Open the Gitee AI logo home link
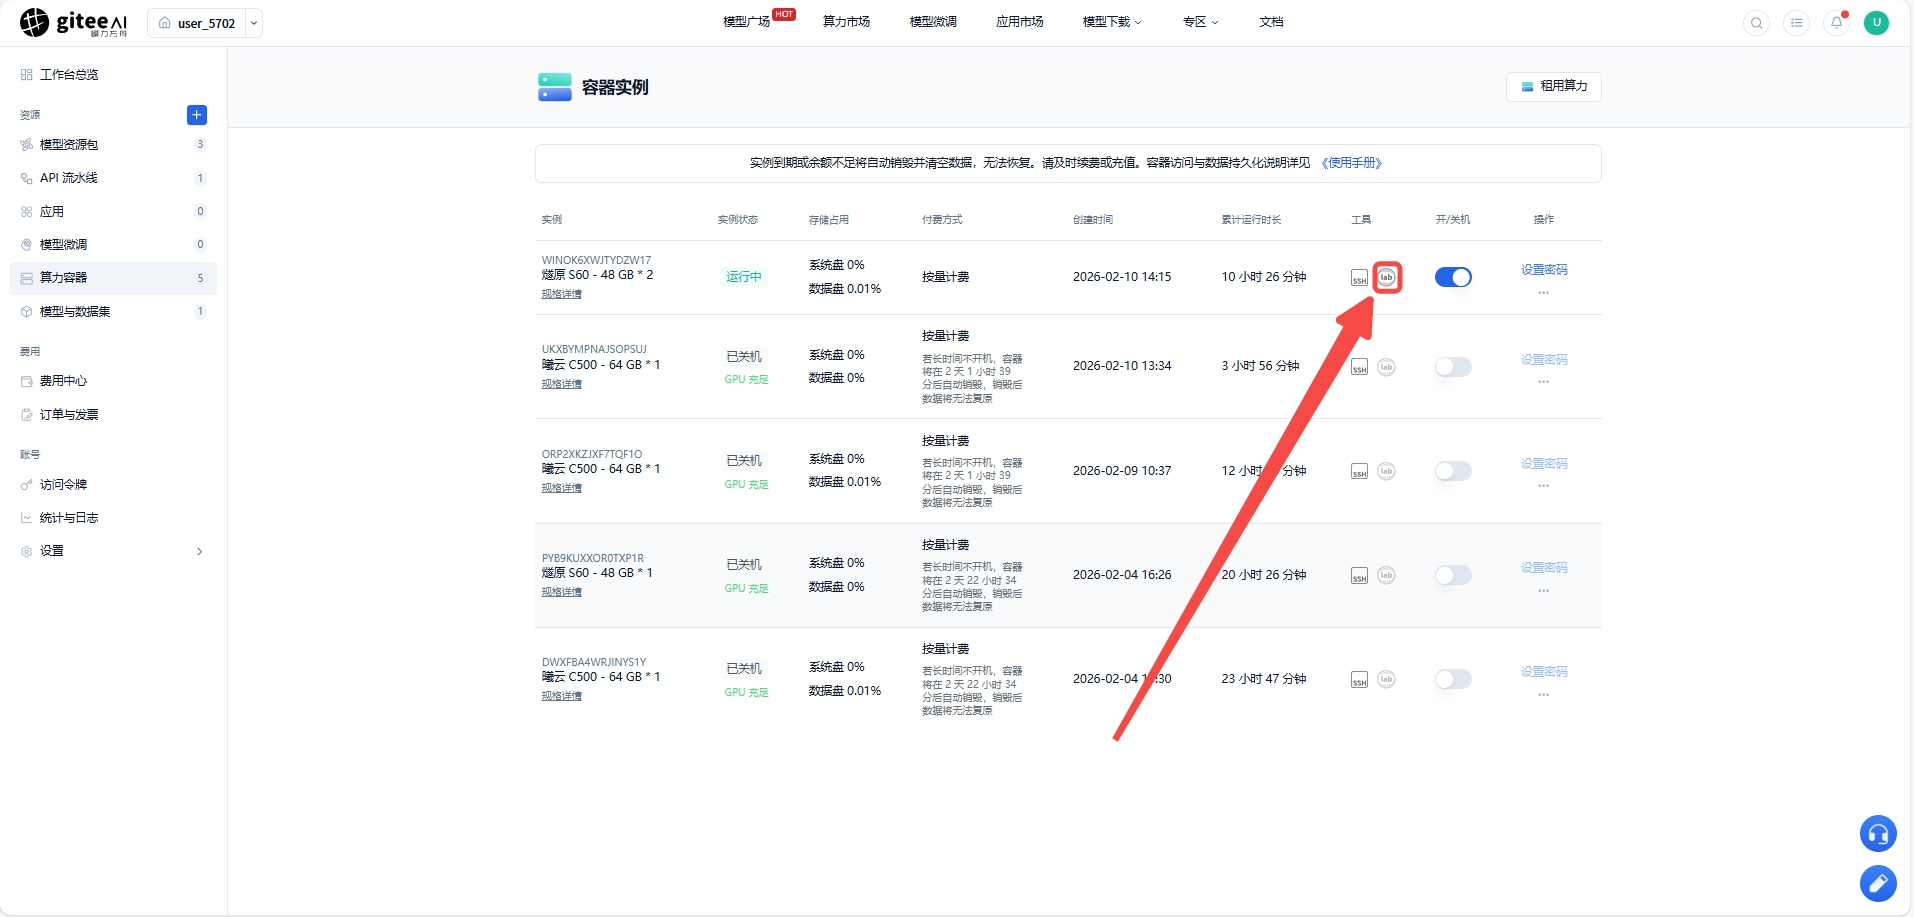 point(74,22)
